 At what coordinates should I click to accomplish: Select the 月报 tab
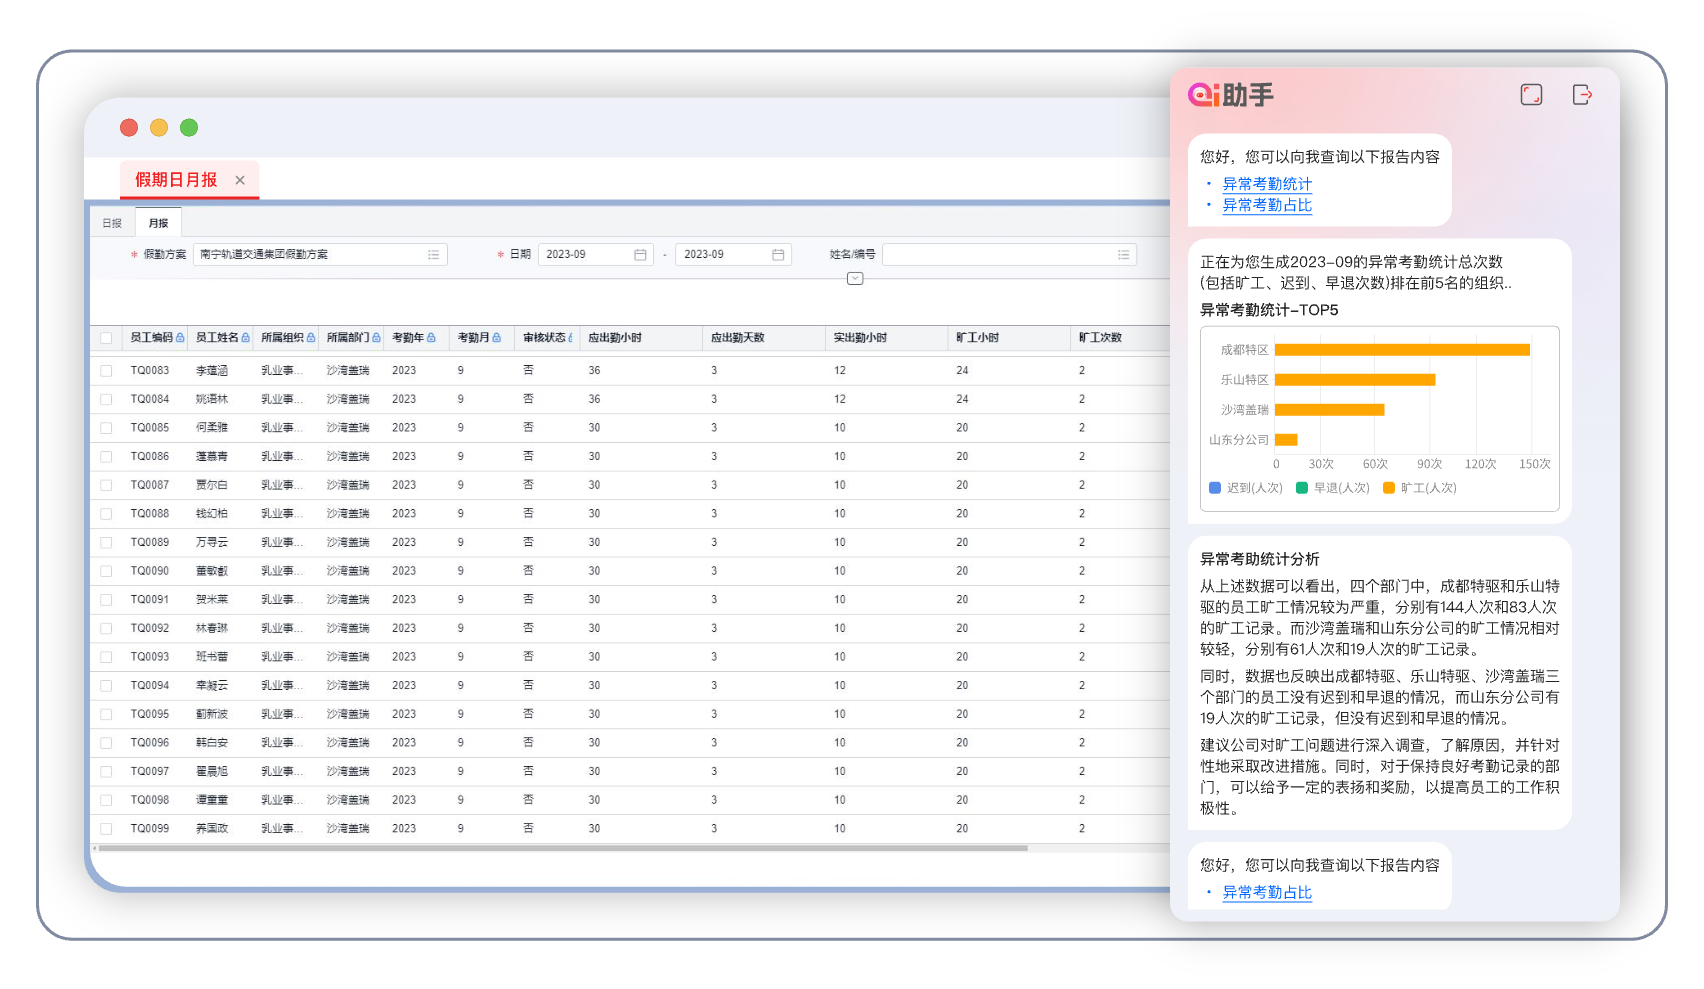158,223
